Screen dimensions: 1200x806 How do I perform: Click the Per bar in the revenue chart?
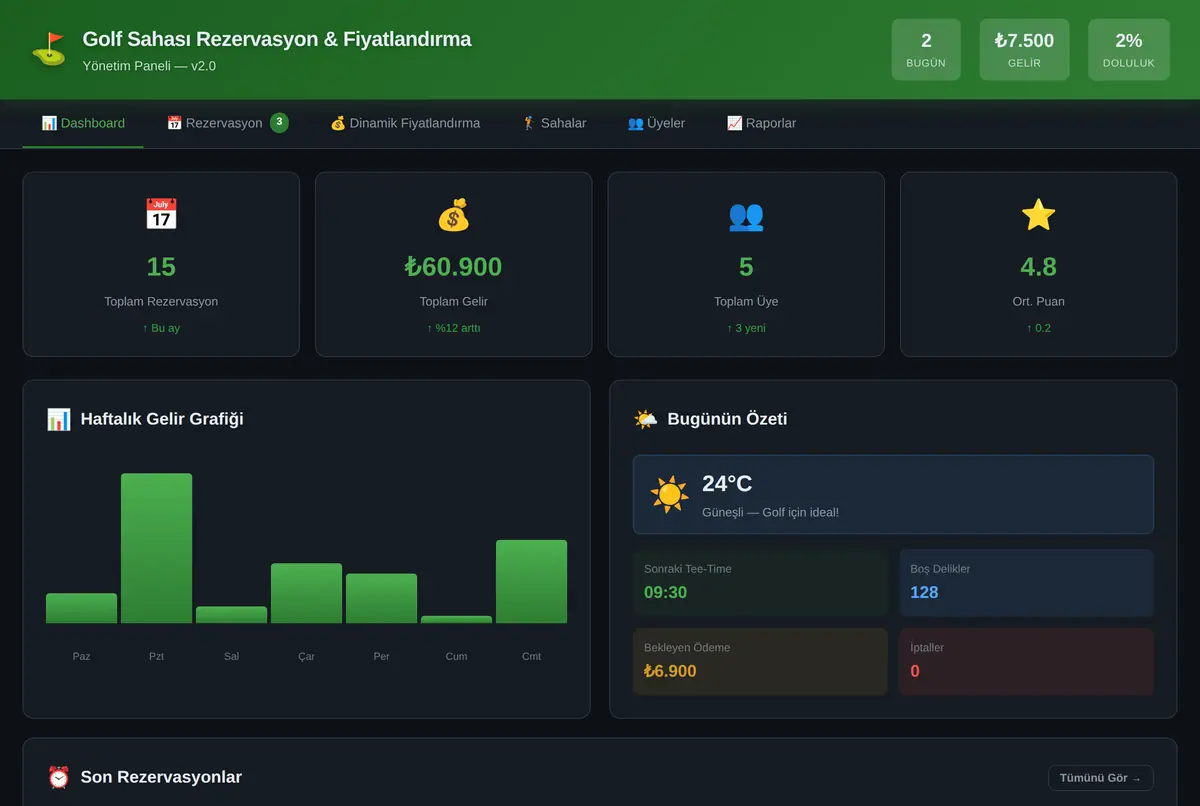click(x=381, y=598)
